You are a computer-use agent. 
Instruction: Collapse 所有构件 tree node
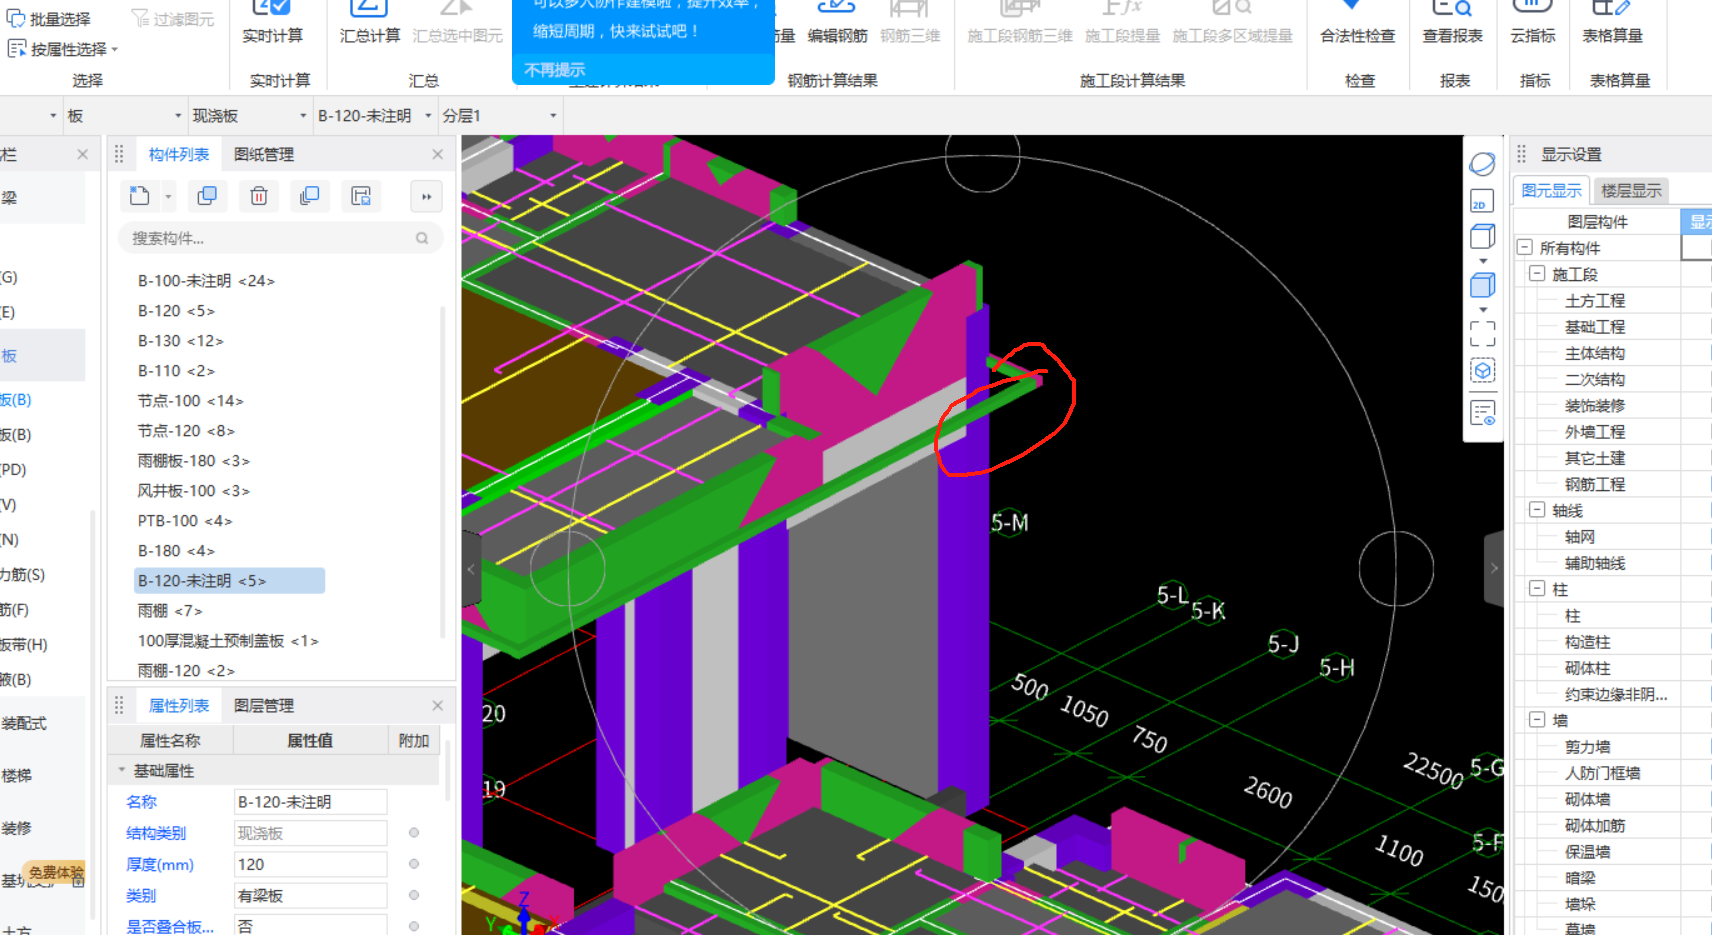pyautogui.click(x=1525, y=247)
